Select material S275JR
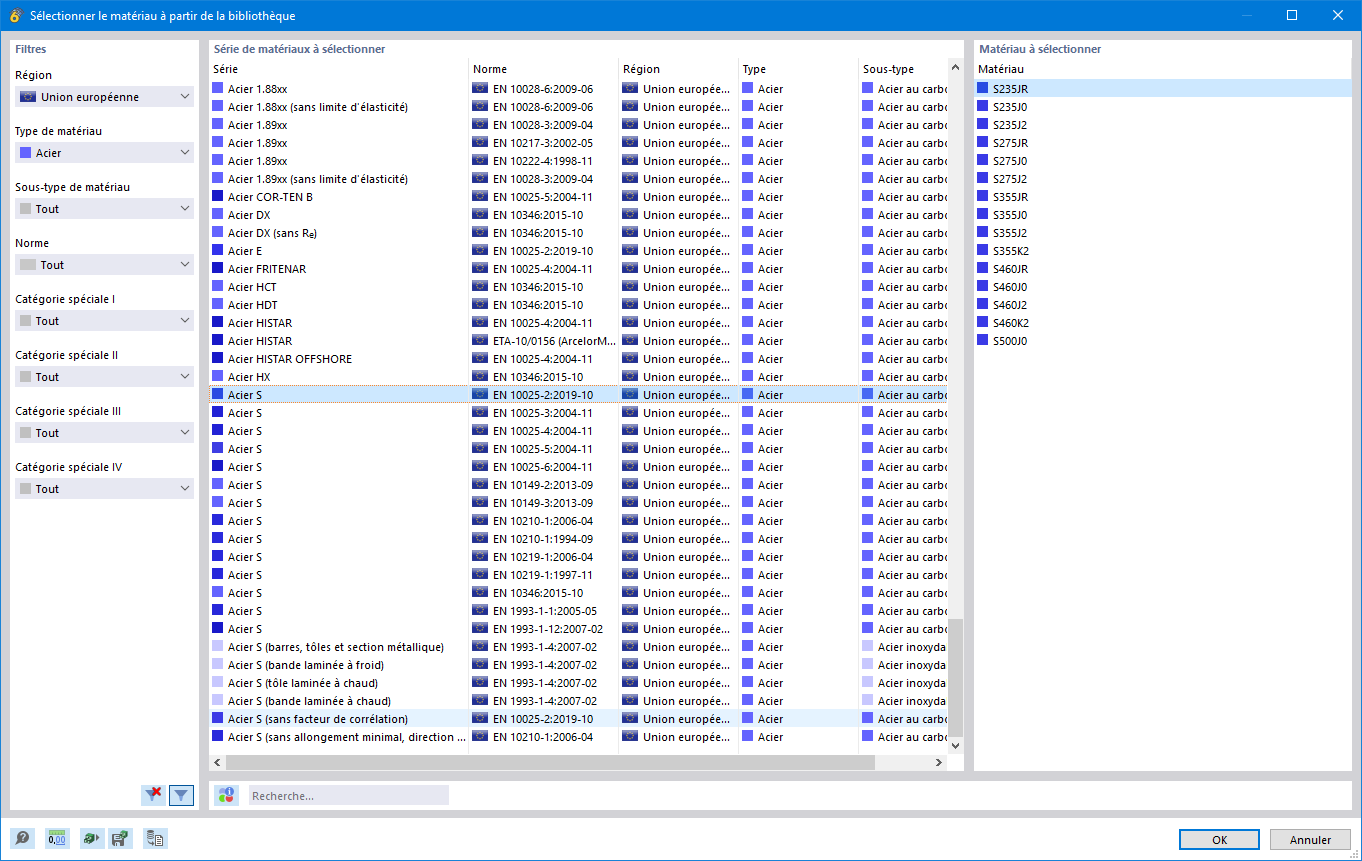This screenshot has width=1362, height=861. point(1163,143)
